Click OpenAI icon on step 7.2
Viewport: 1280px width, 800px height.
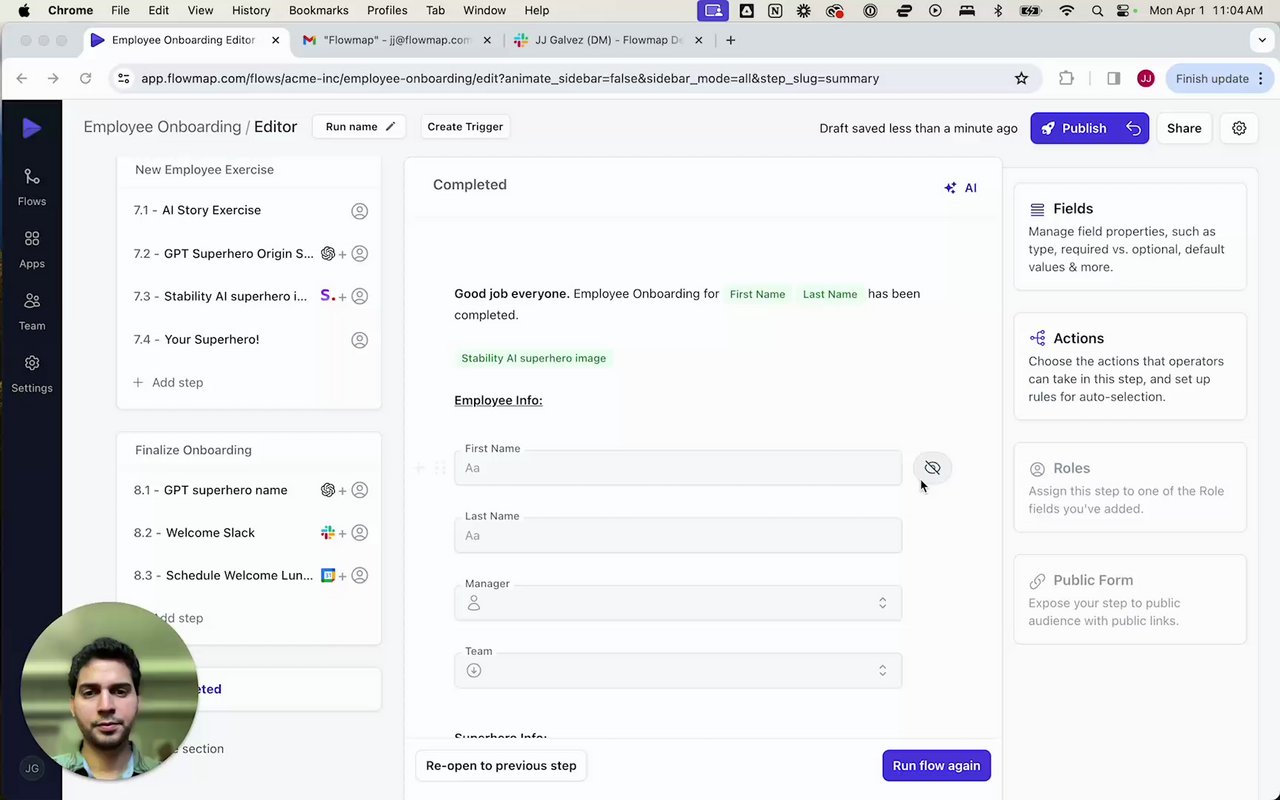[327, 254]
